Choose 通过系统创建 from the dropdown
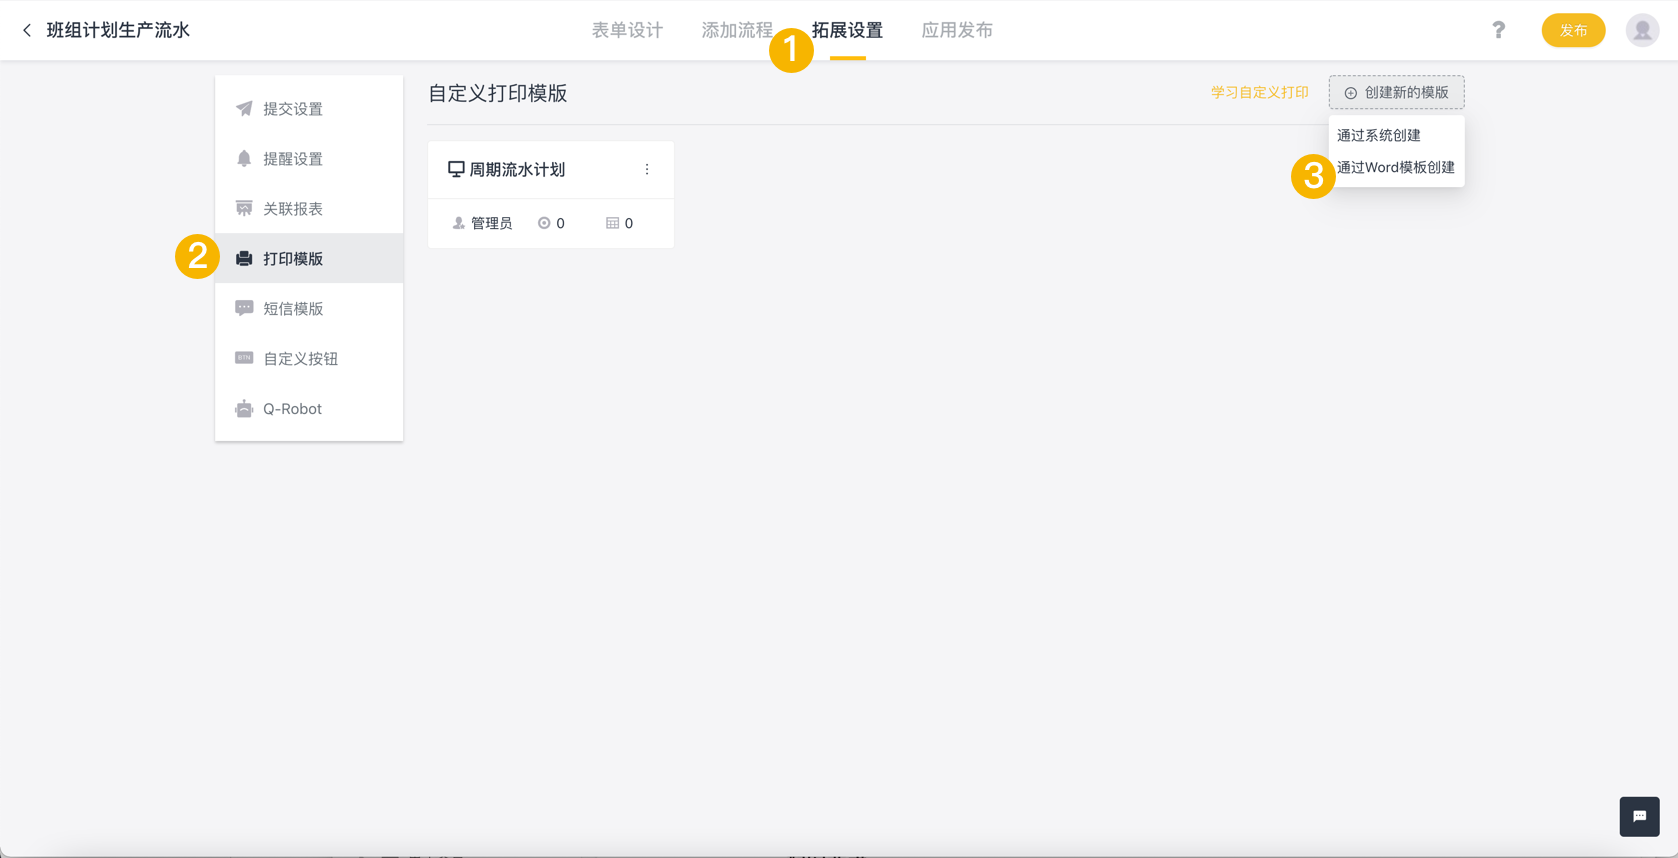1678x858 pixels. [x=1396, y=135]
